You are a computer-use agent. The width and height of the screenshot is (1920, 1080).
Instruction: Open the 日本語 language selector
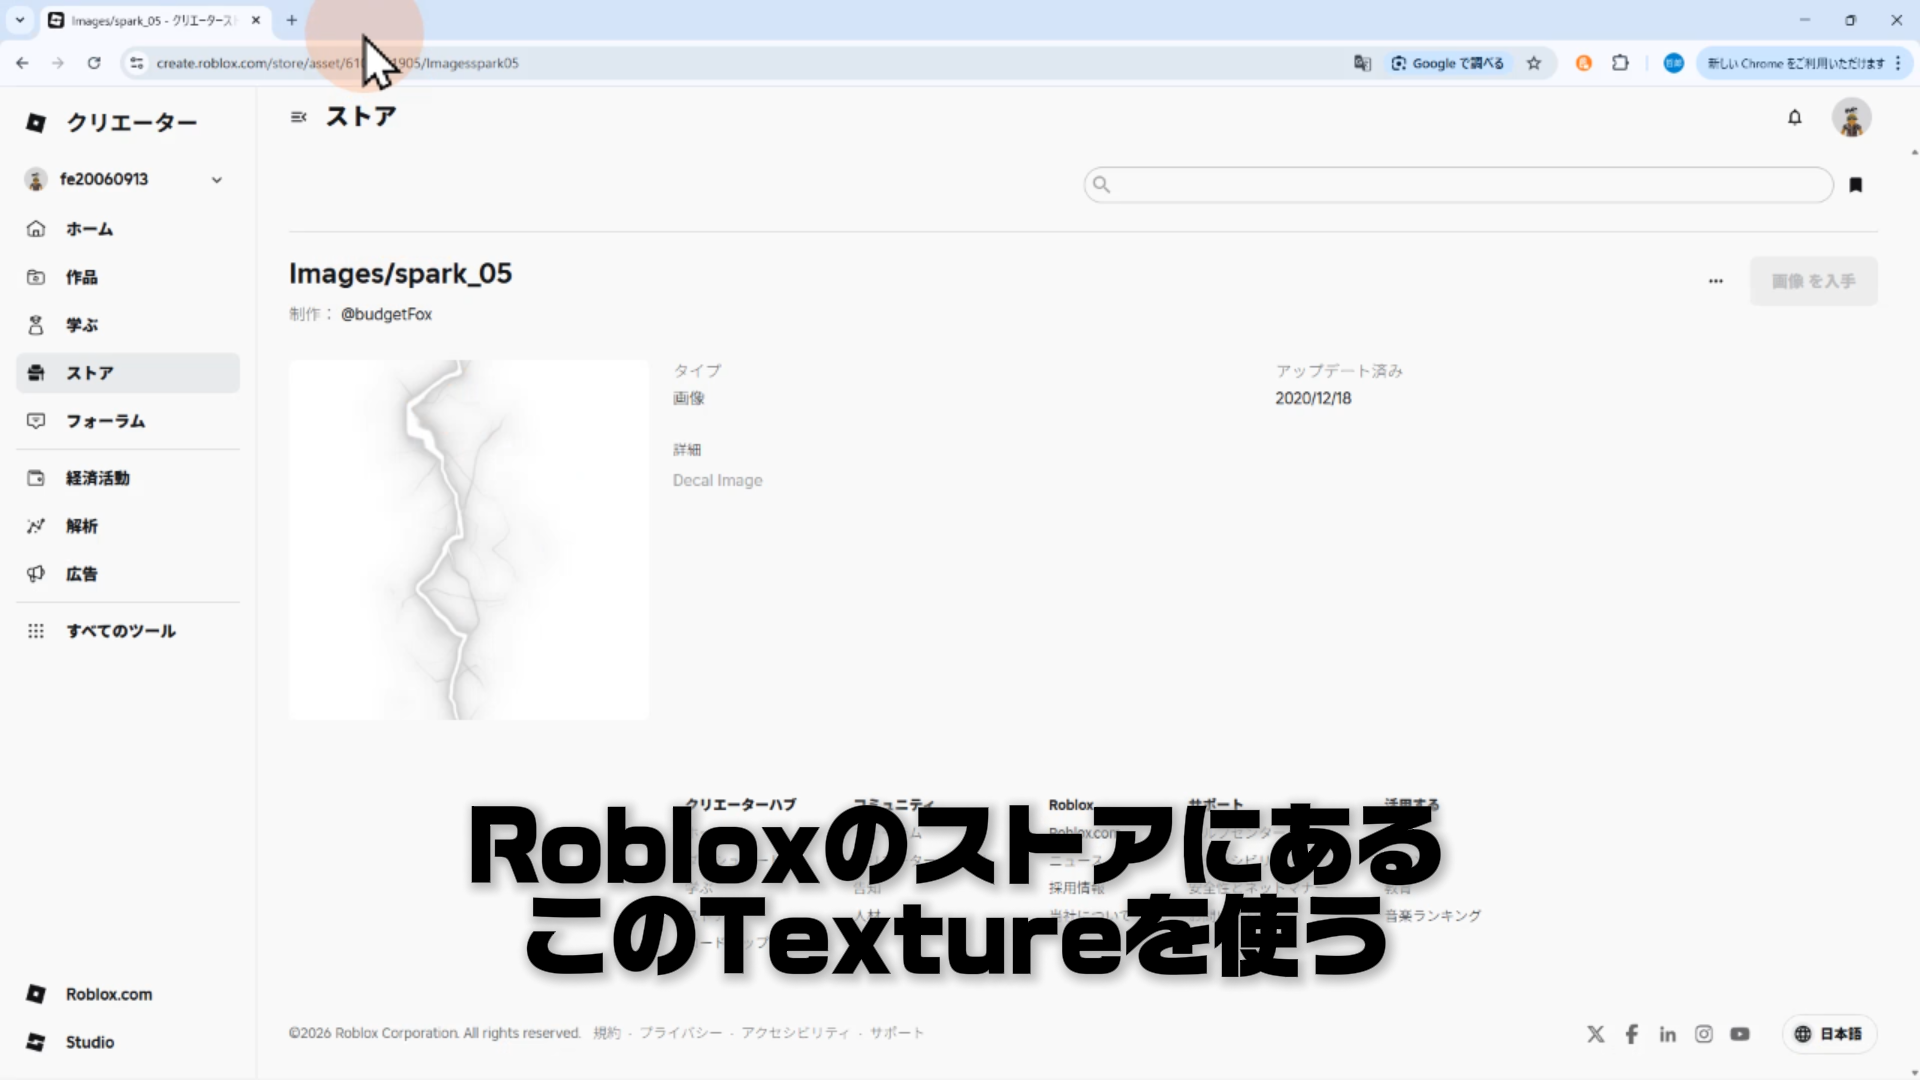click(x=1829, y=1034)
